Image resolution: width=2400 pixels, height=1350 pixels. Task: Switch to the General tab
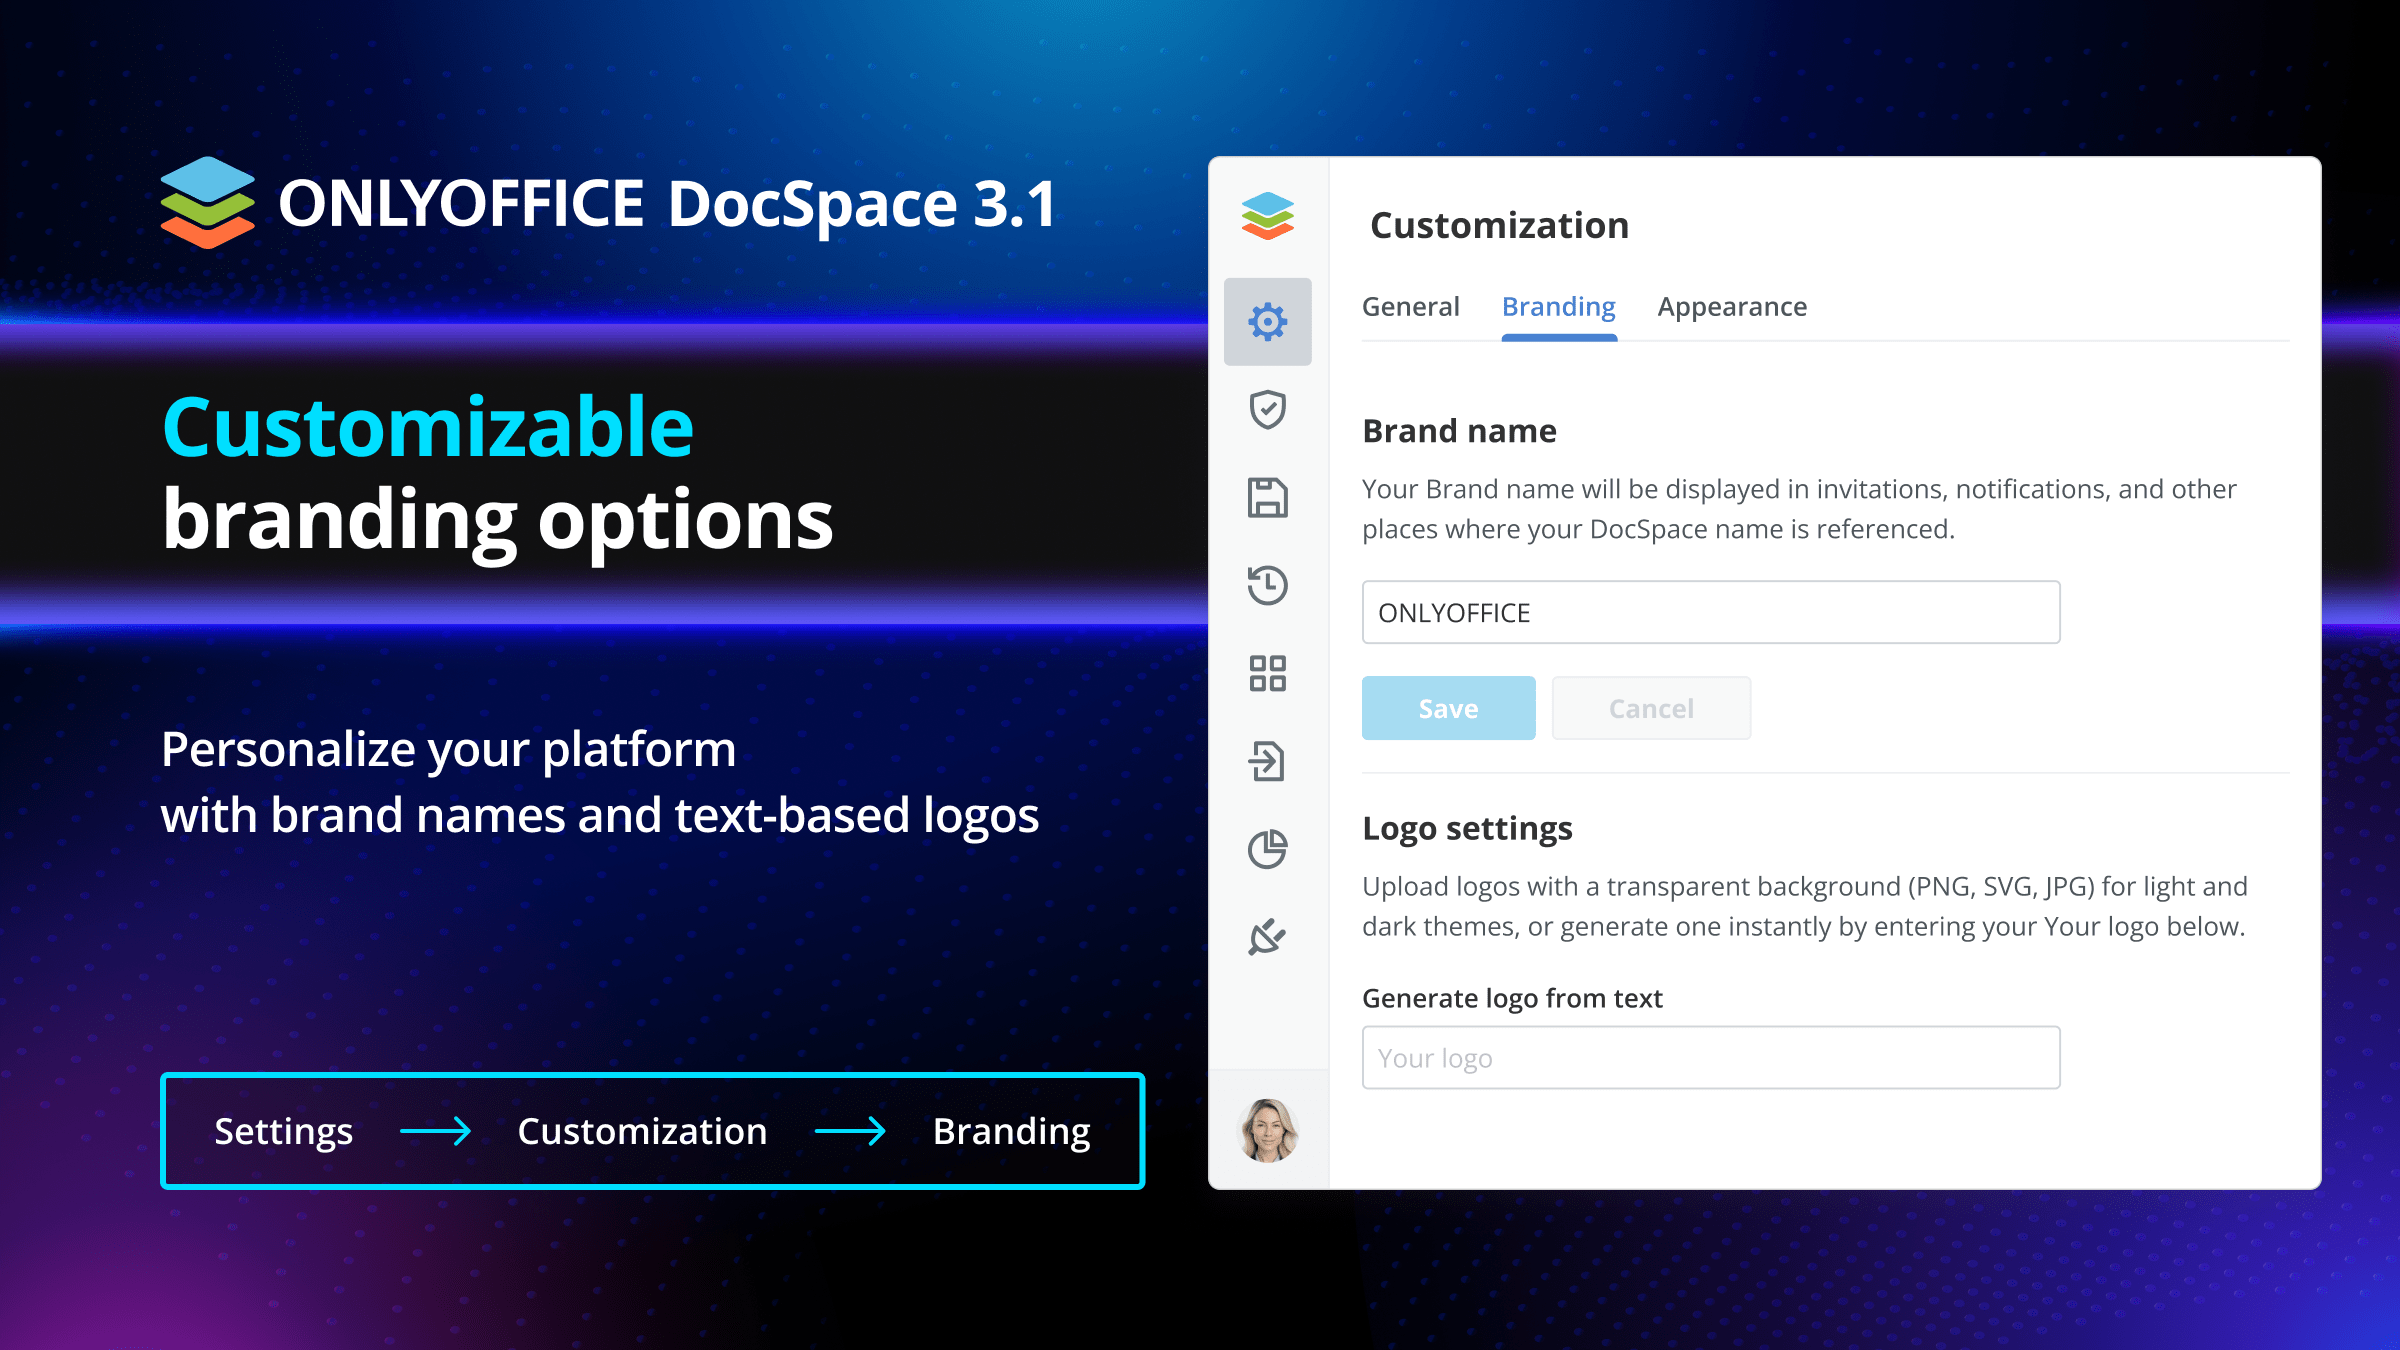pyautogui.click(x=1410, y=307)
